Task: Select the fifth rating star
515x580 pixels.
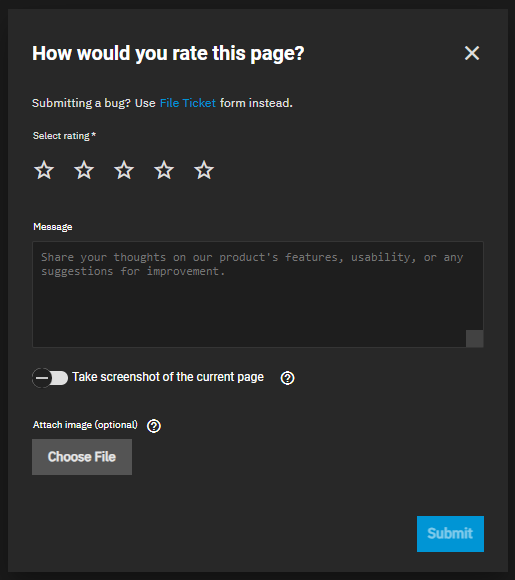Action: (x=204, y=170)
